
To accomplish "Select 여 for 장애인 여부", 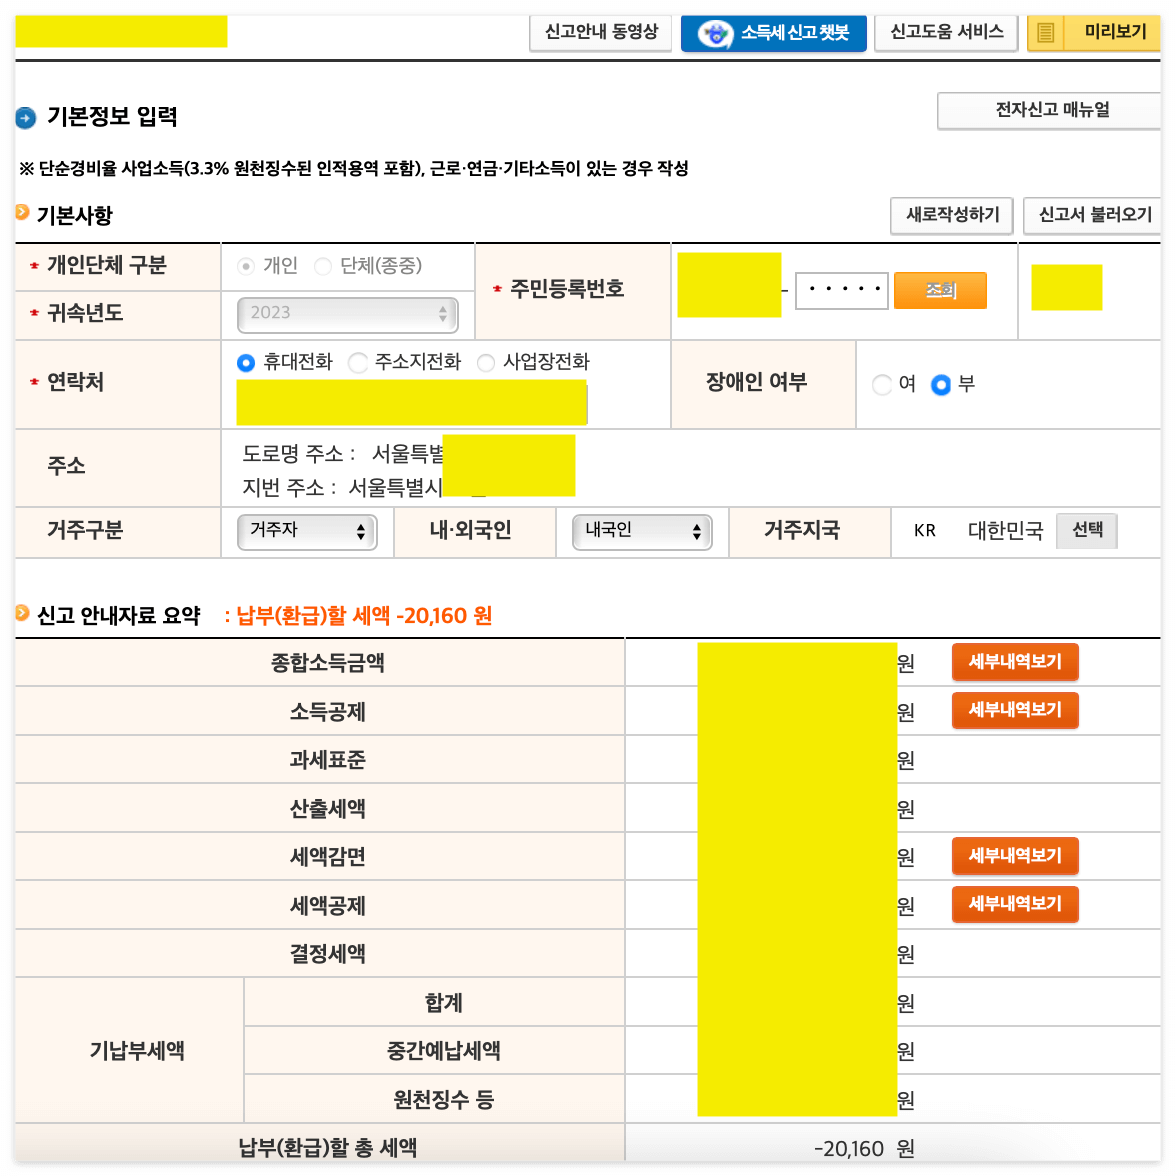I will pos(882,384).
